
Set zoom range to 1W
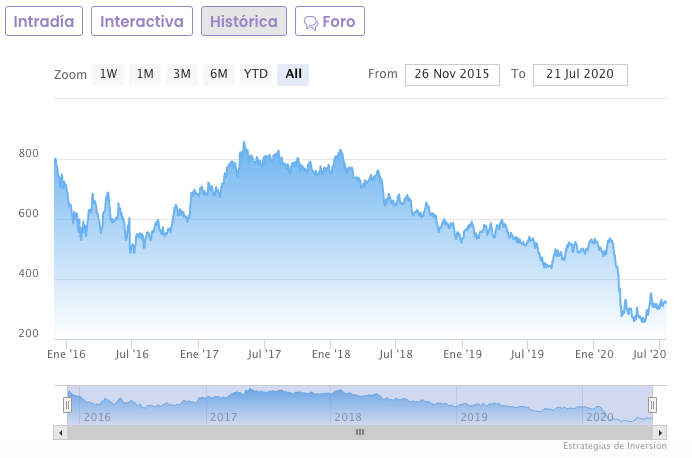[108, 74]
